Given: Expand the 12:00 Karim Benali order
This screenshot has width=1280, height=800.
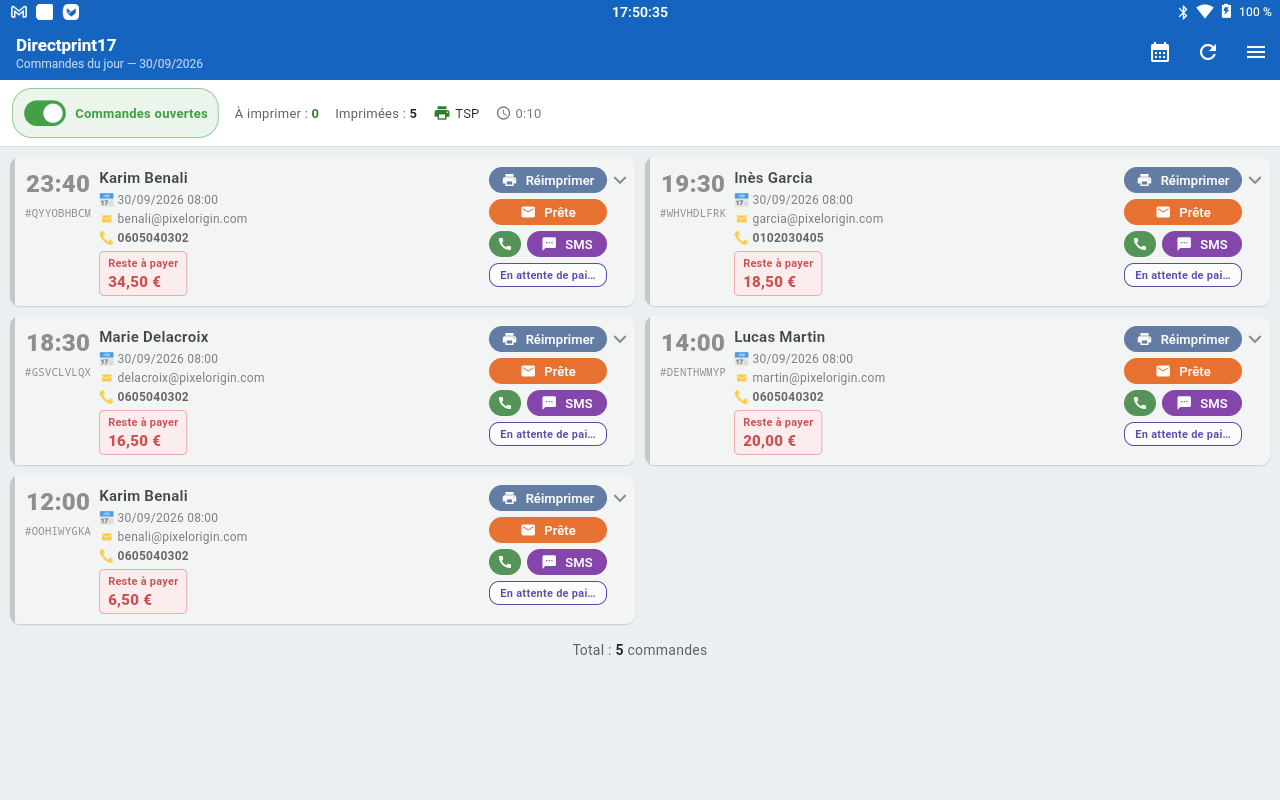Looking at the screenshot, I should [x=620, y=499].
